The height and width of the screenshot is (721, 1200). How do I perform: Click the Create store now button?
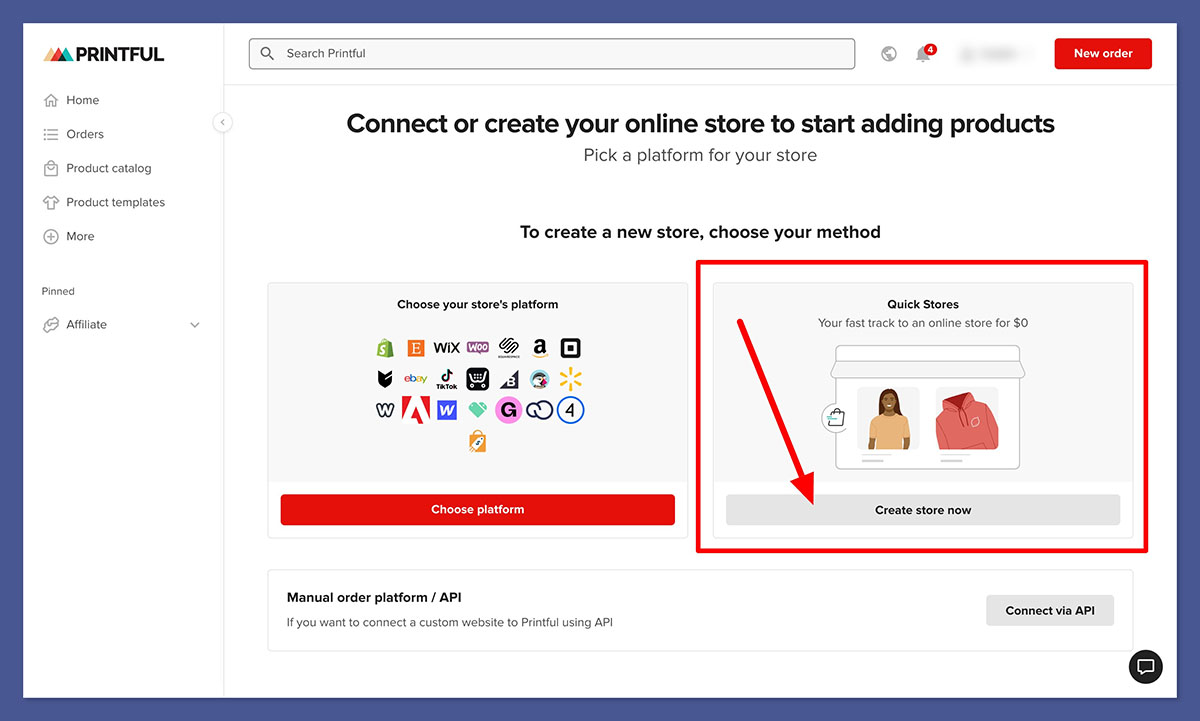pos(922,509)
